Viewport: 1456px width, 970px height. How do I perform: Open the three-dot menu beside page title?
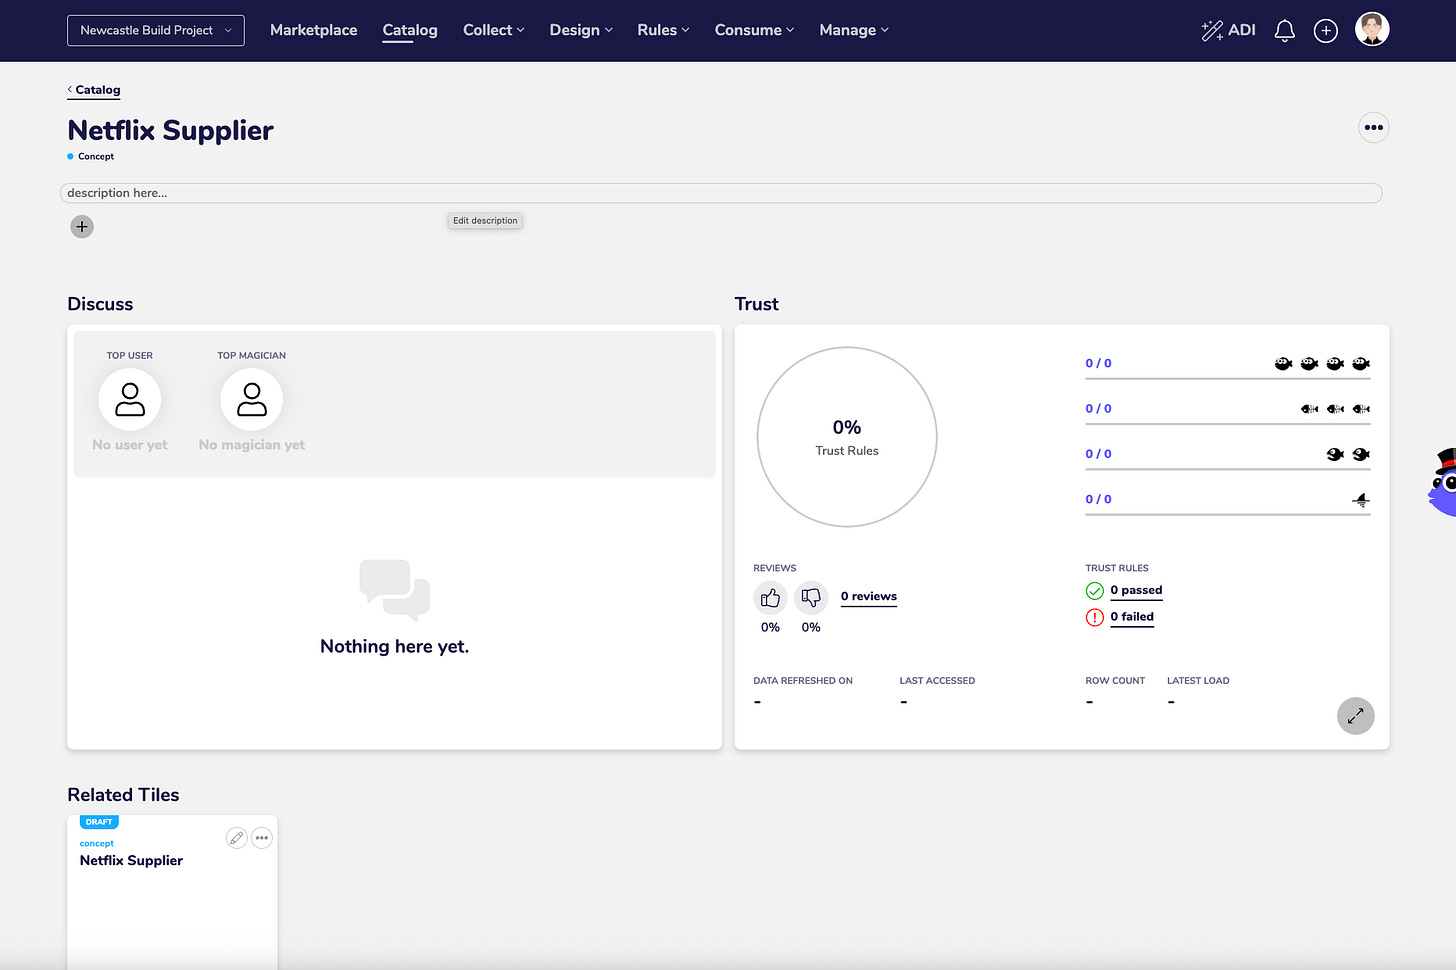[1374, 127]
